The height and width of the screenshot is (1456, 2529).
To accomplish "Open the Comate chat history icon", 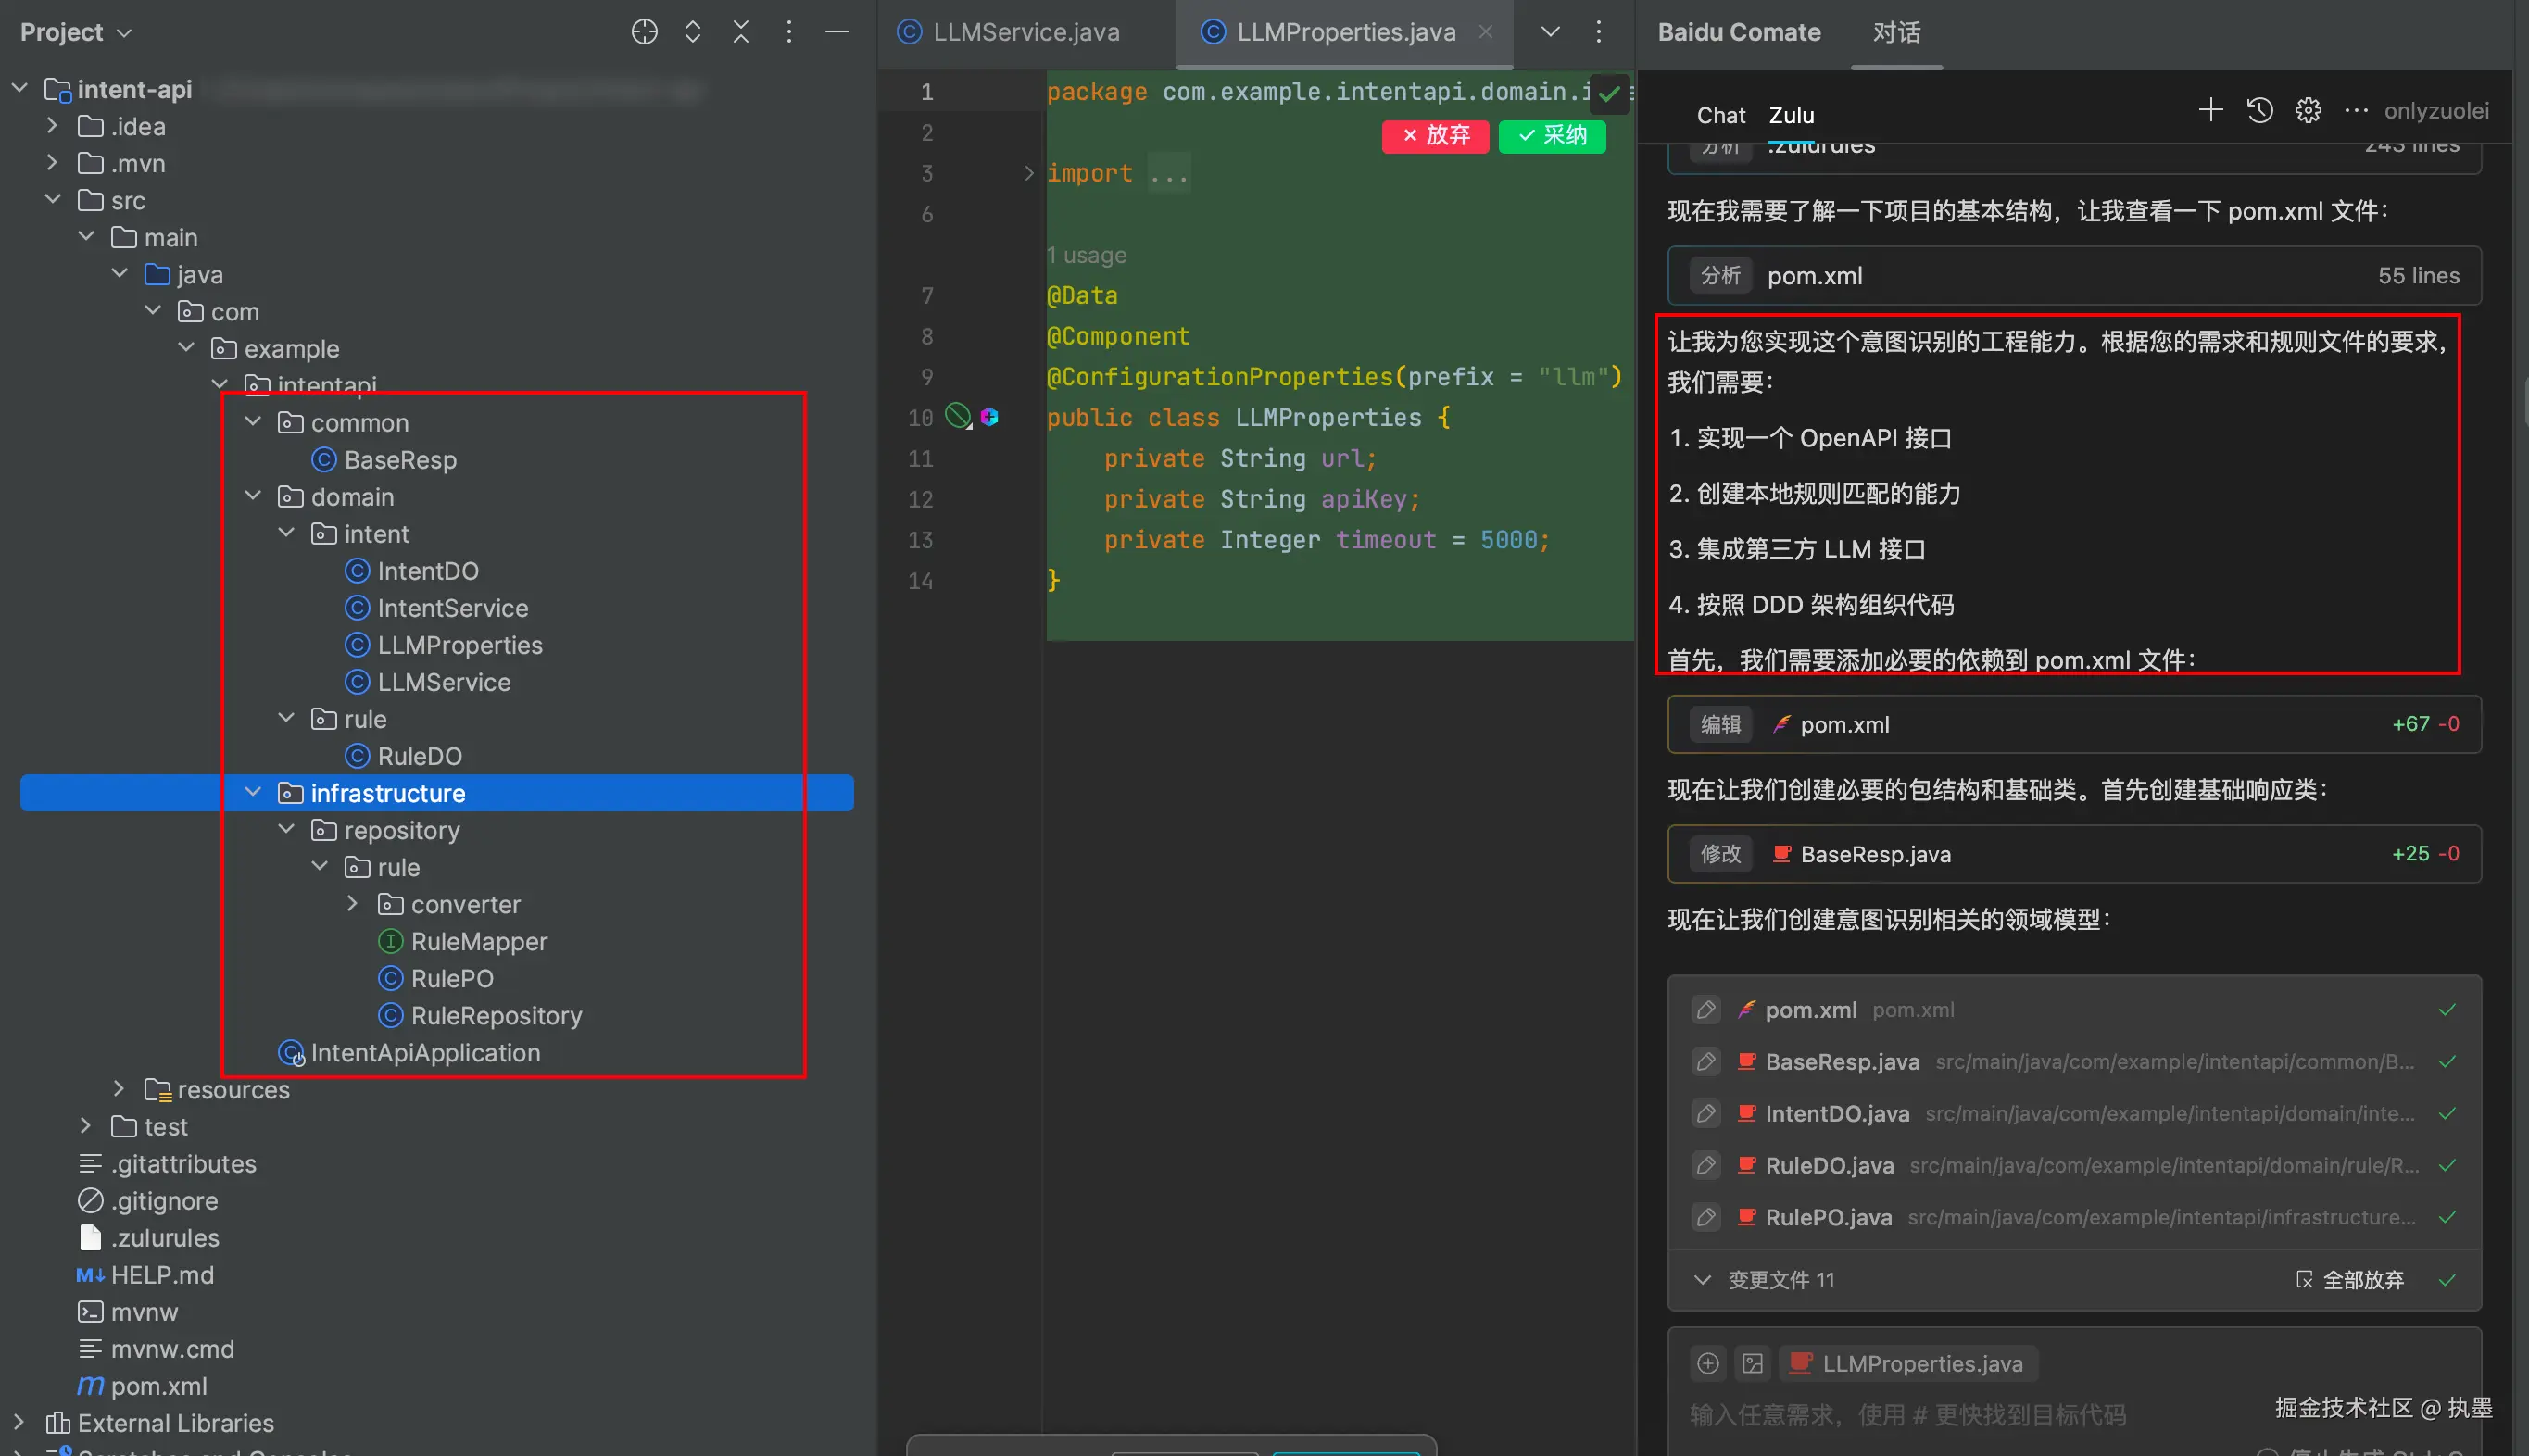I will coord(2259,110).
